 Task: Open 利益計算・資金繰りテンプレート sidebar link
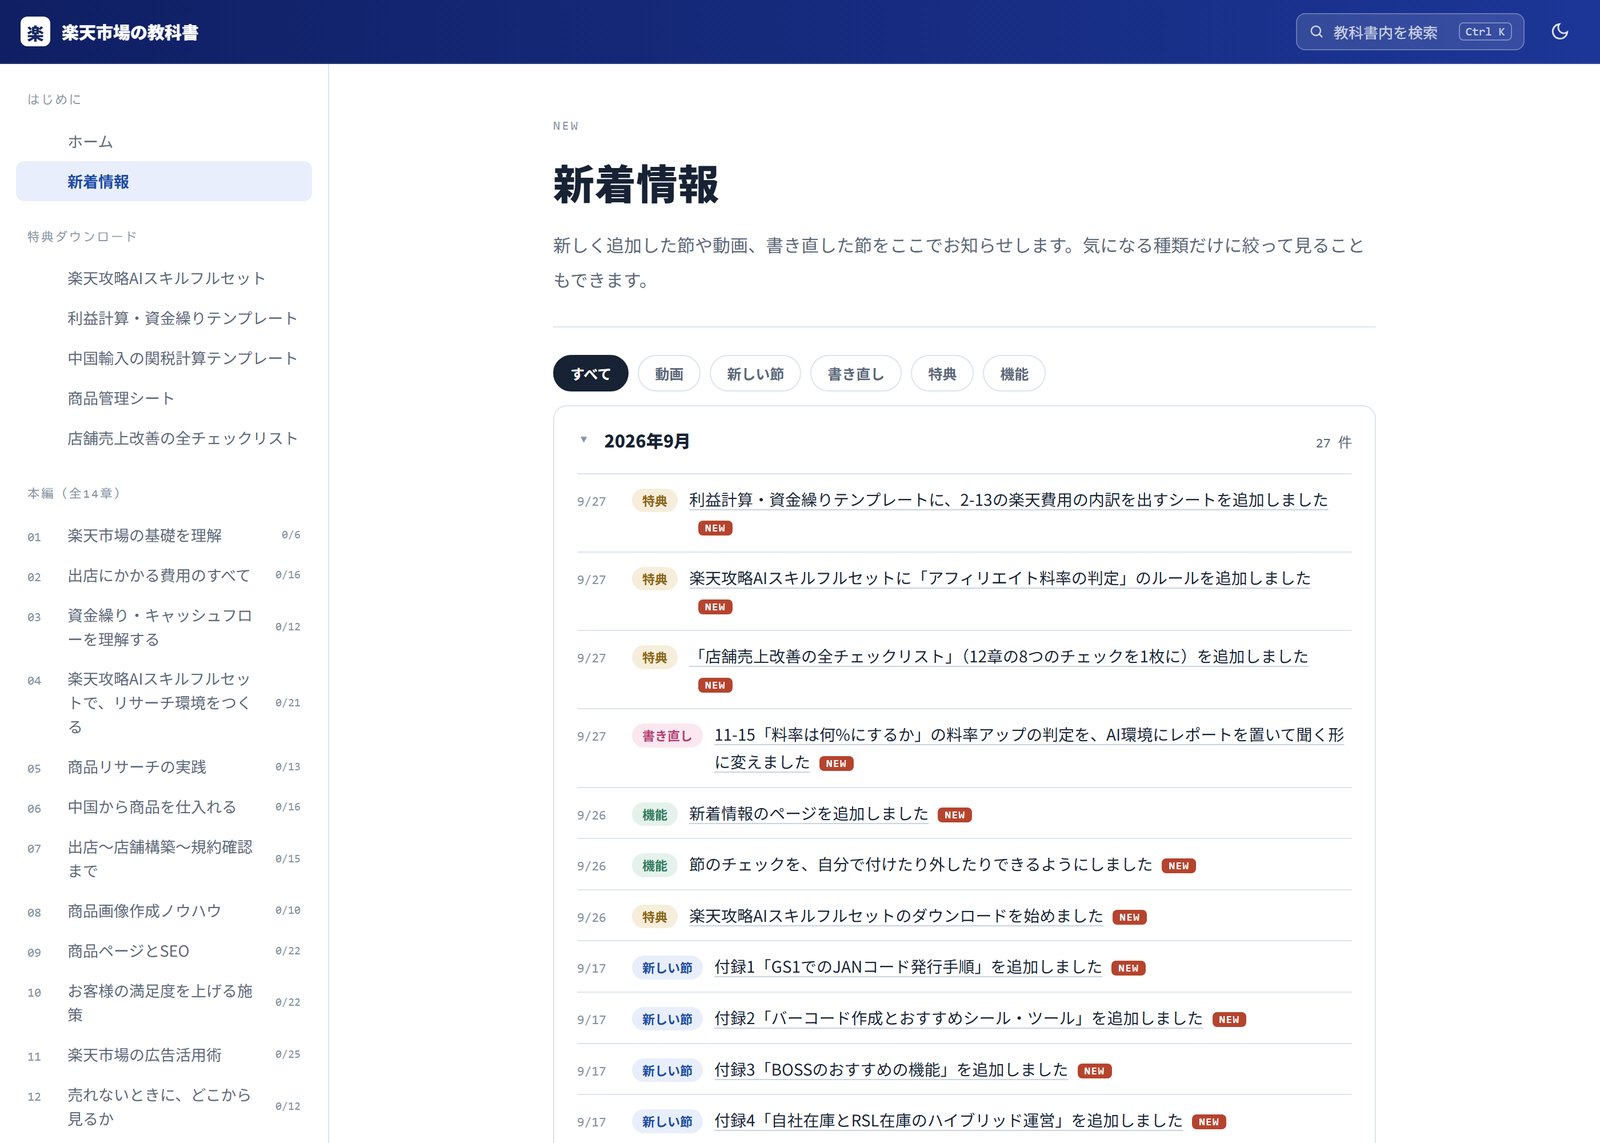point(164,318)
